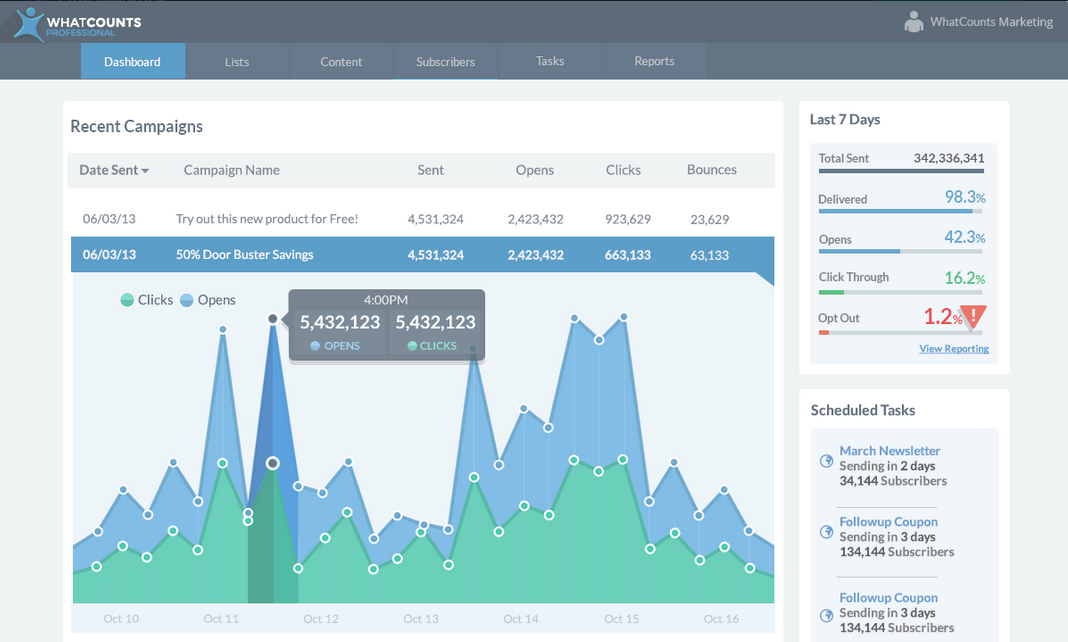Viewport: 1068px width, 642px height.
Task: Sort campaigns by the Bounces column header
Action: tap(711, 170)
